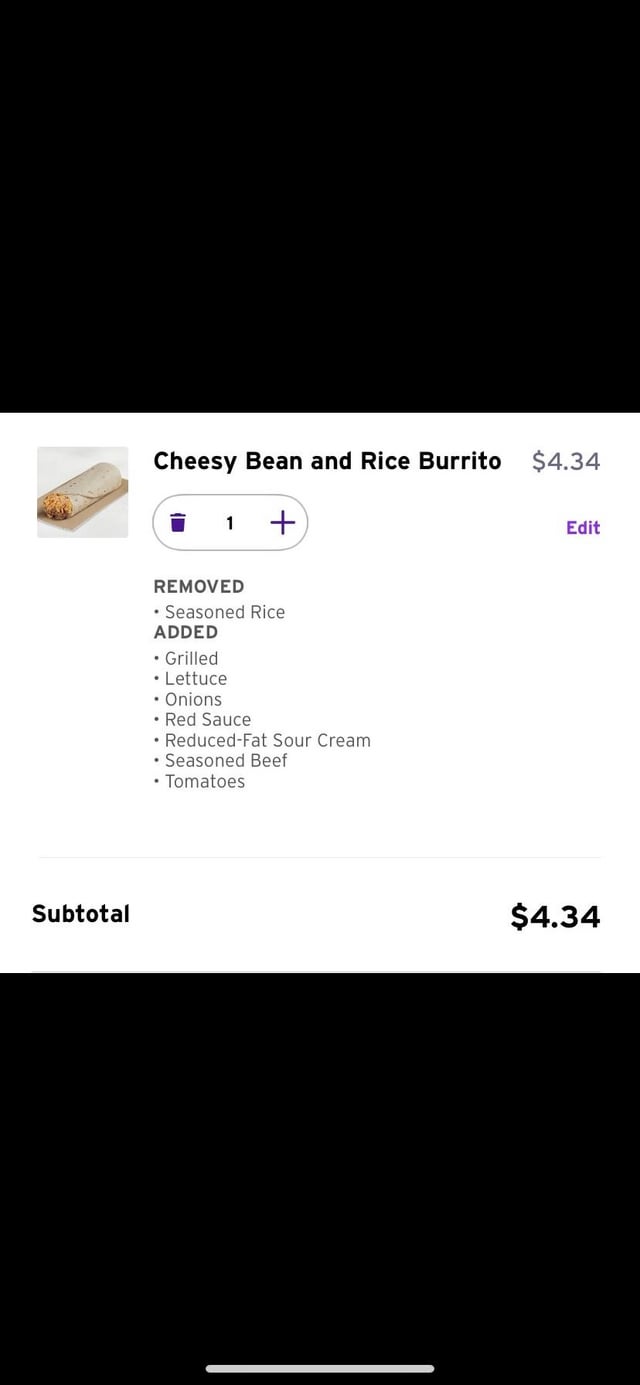Open Edit for the burrito order
The image size is (640, 1385).
[582, 527]
